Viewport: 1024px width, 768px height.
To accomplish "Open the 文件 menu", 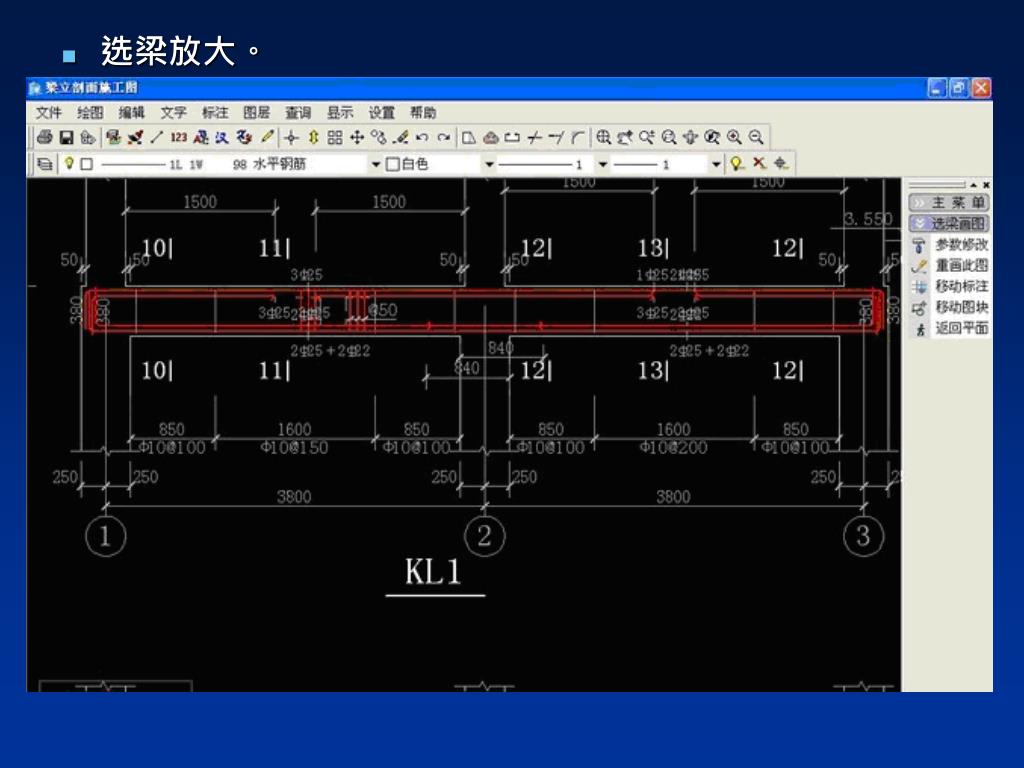I will 48,112.
